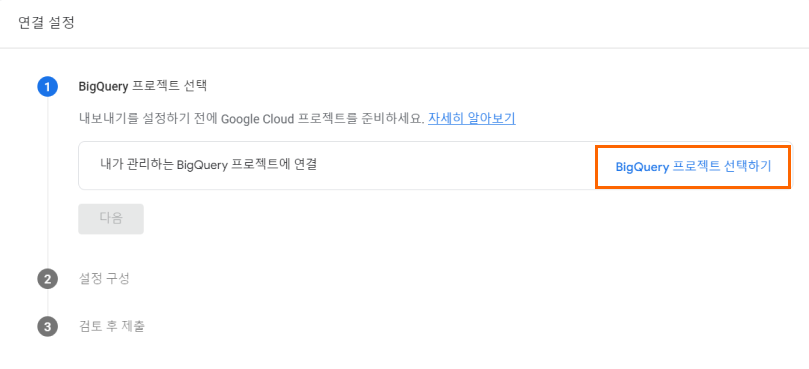The height and width of the screenshot is (369, 809).
Task: Click BigQuery 프로젝트 선택하기 button
Action: pyautogui.click(x=693, y=167)
